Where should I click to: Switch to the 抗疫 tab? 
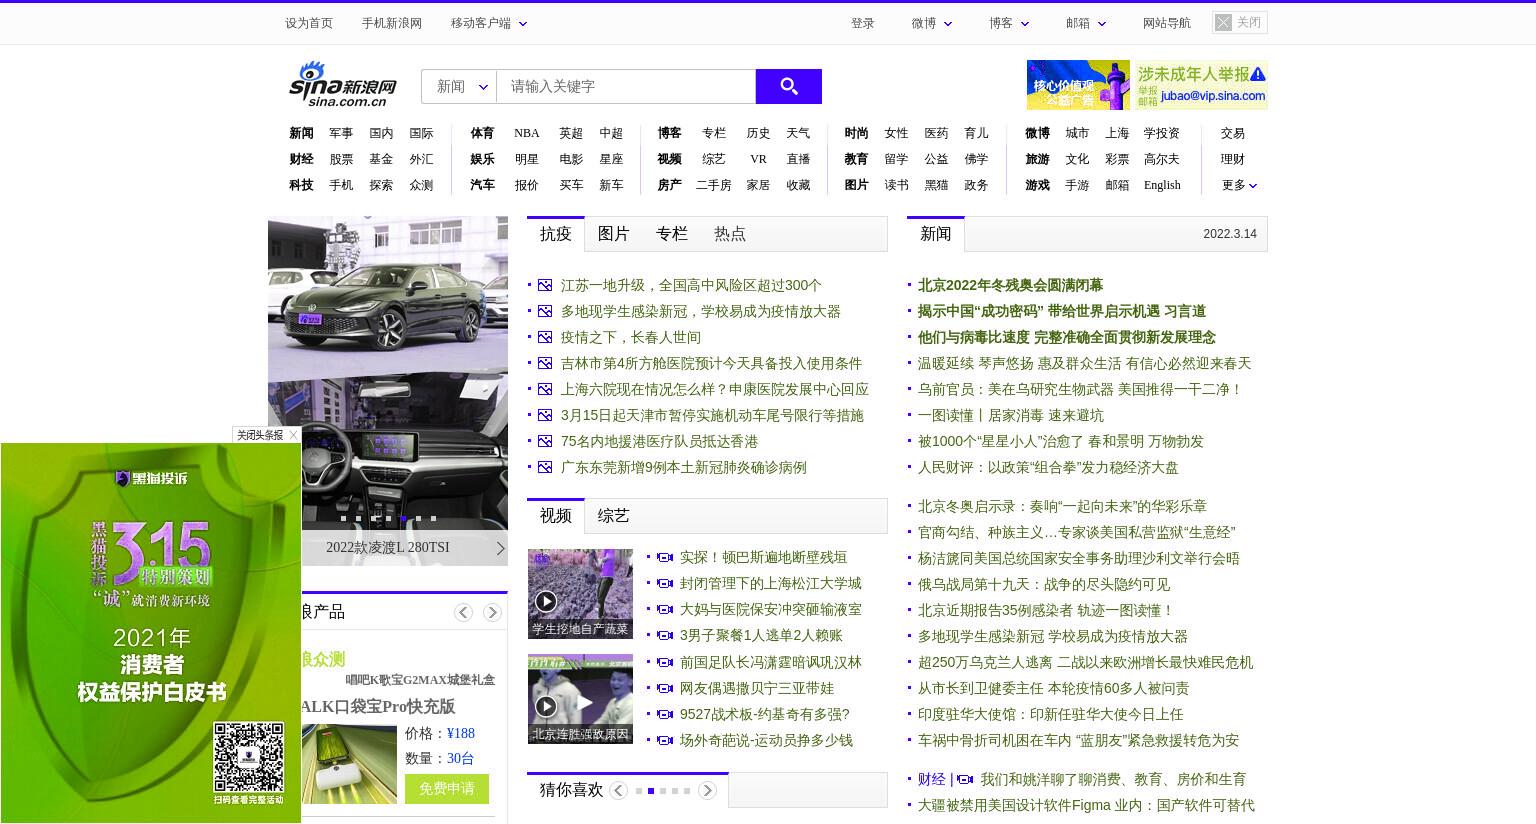click(556, 234)
